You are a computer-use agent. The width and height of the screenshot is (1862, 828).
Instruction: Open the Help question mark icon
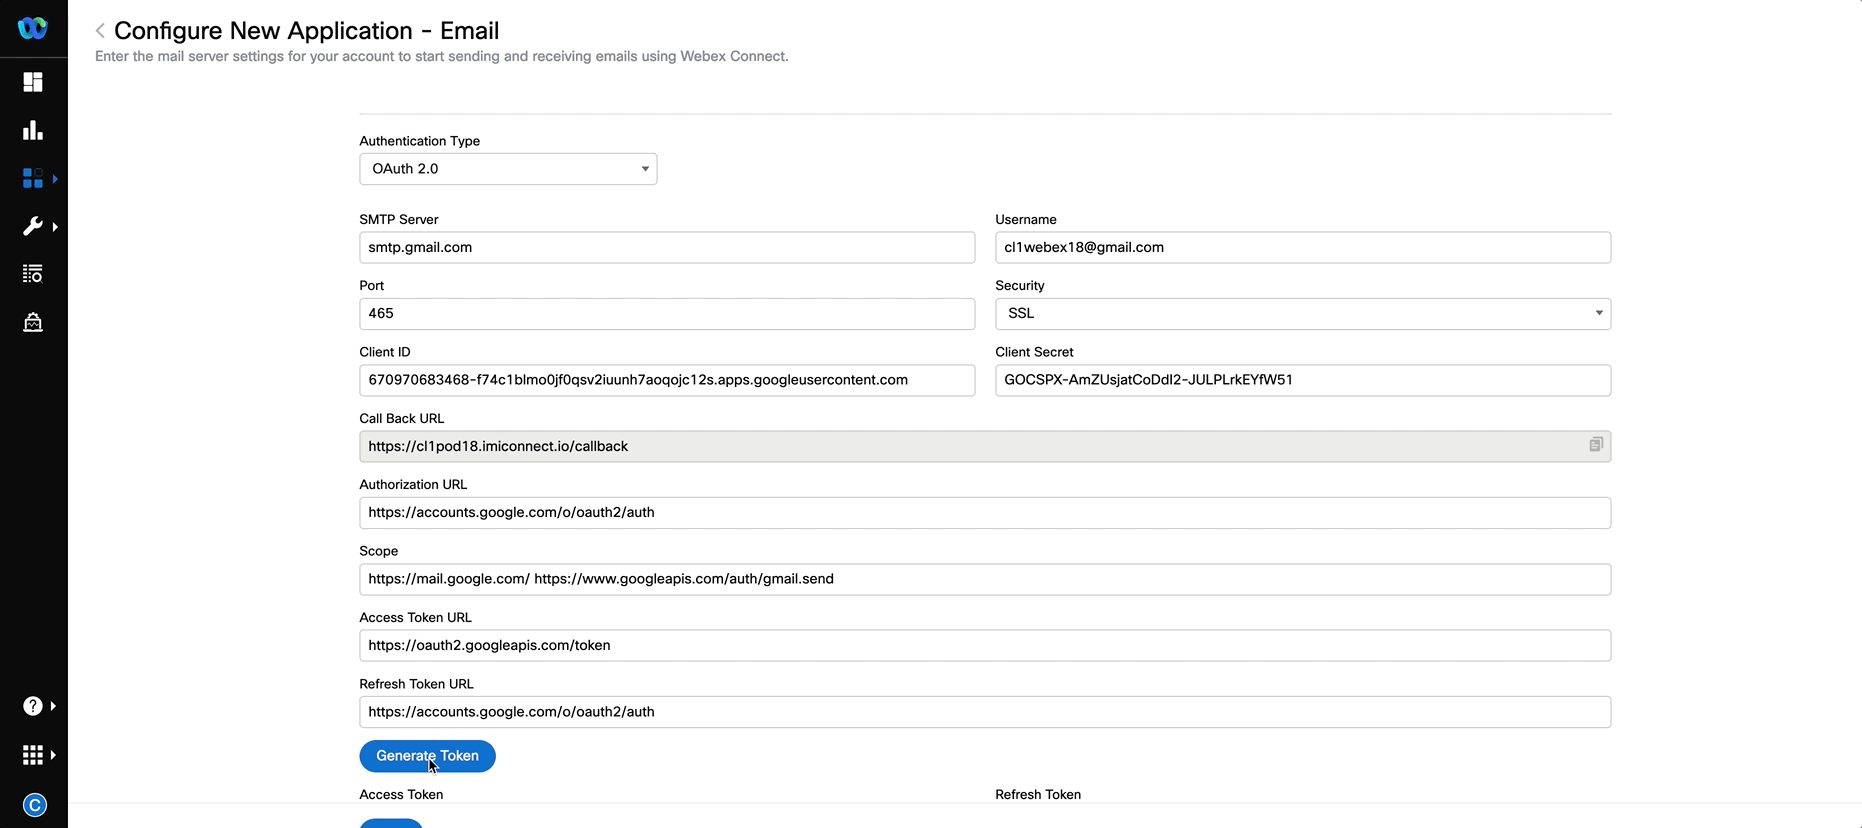[x=33, y=706]
